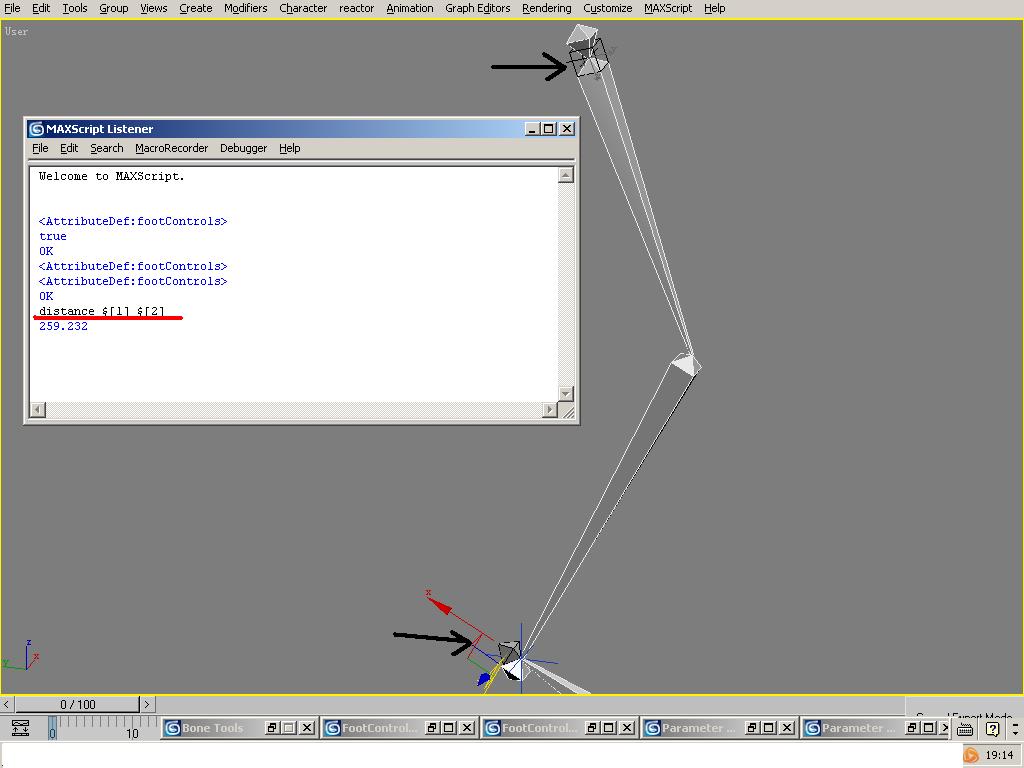
Task: Open the Animation menu
Action: pos(409,8)
